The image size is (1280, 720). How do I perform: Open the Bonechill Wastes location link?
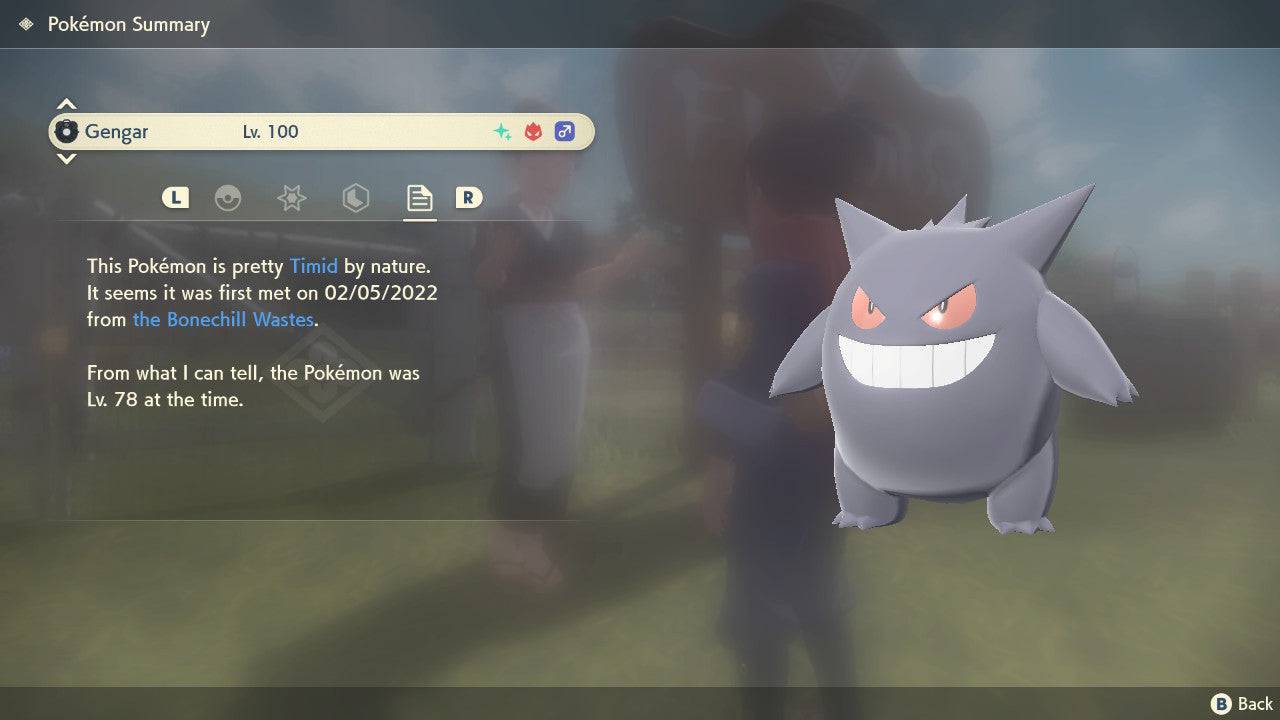[x=223, y=320]
